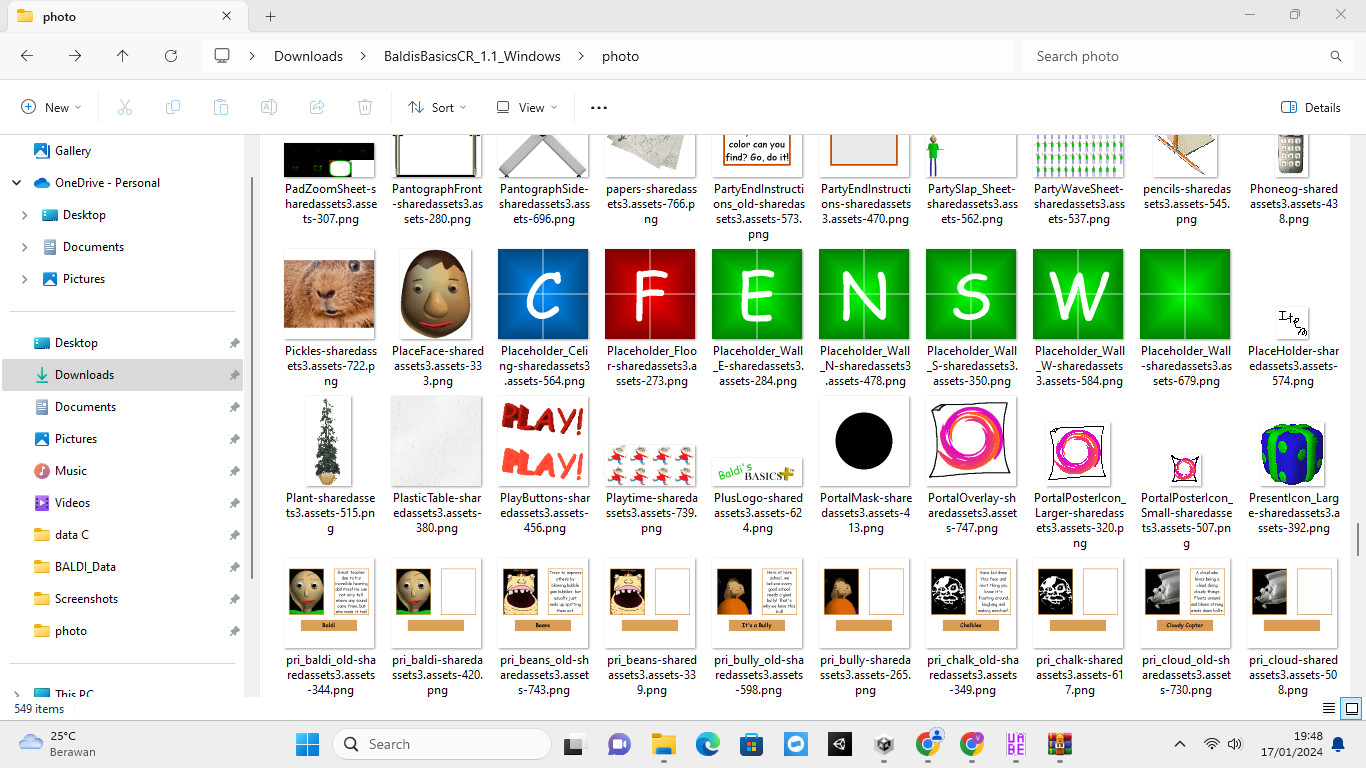Expand the This PC tree node
1366x768 pixels.
tap(17, 694)
